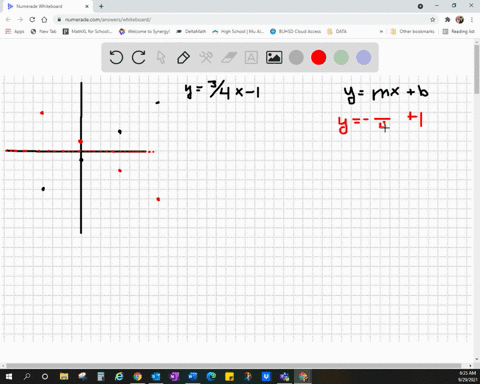This screenshot has width=480, height=384.
Task: Select the eraser tool
Action: click(229, 57)
